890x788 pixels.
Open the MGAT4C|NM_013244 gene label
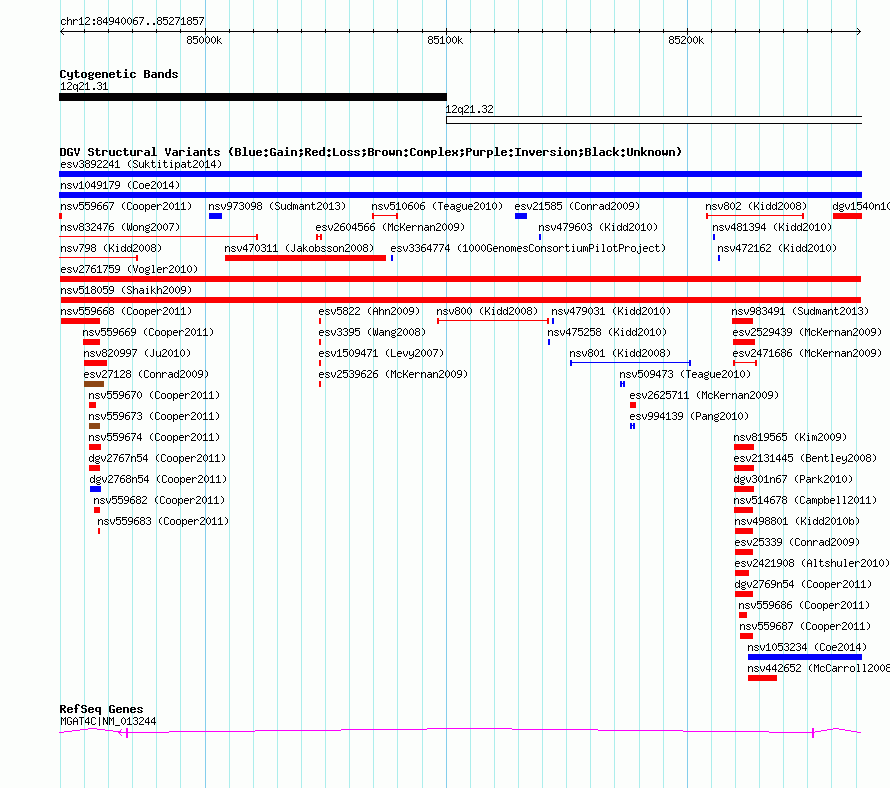tap(108, 721)
